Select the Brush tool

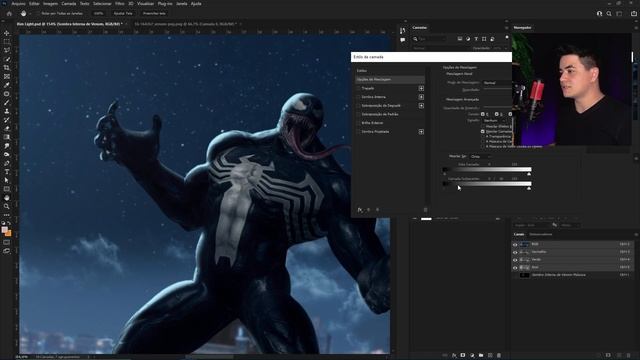pyautogui.click(x=7, y=102)
